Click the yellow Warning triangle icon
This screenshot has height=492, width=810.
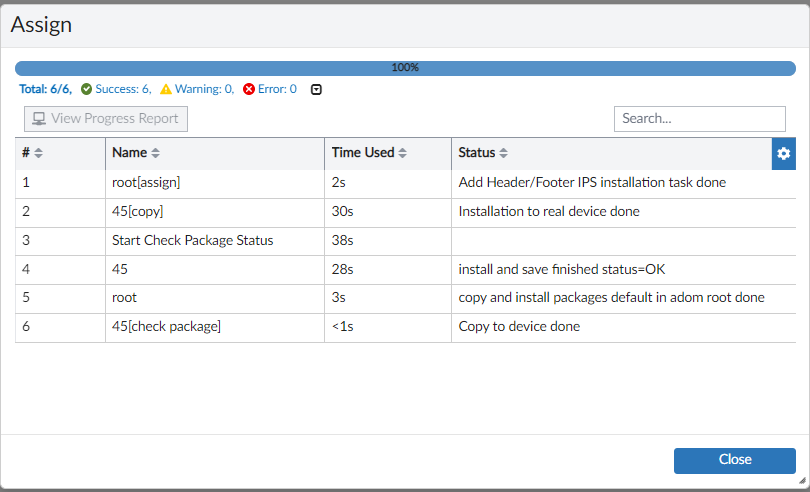166,89
